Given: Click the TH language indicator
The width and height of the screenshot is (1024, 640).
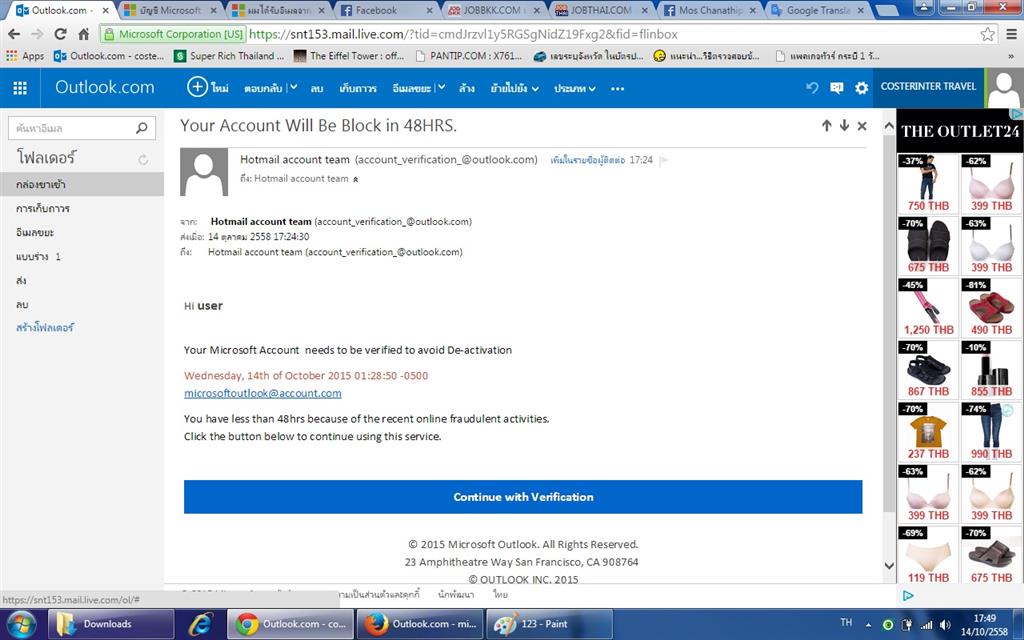Looking at the screenshot, I should coord(846,622).
